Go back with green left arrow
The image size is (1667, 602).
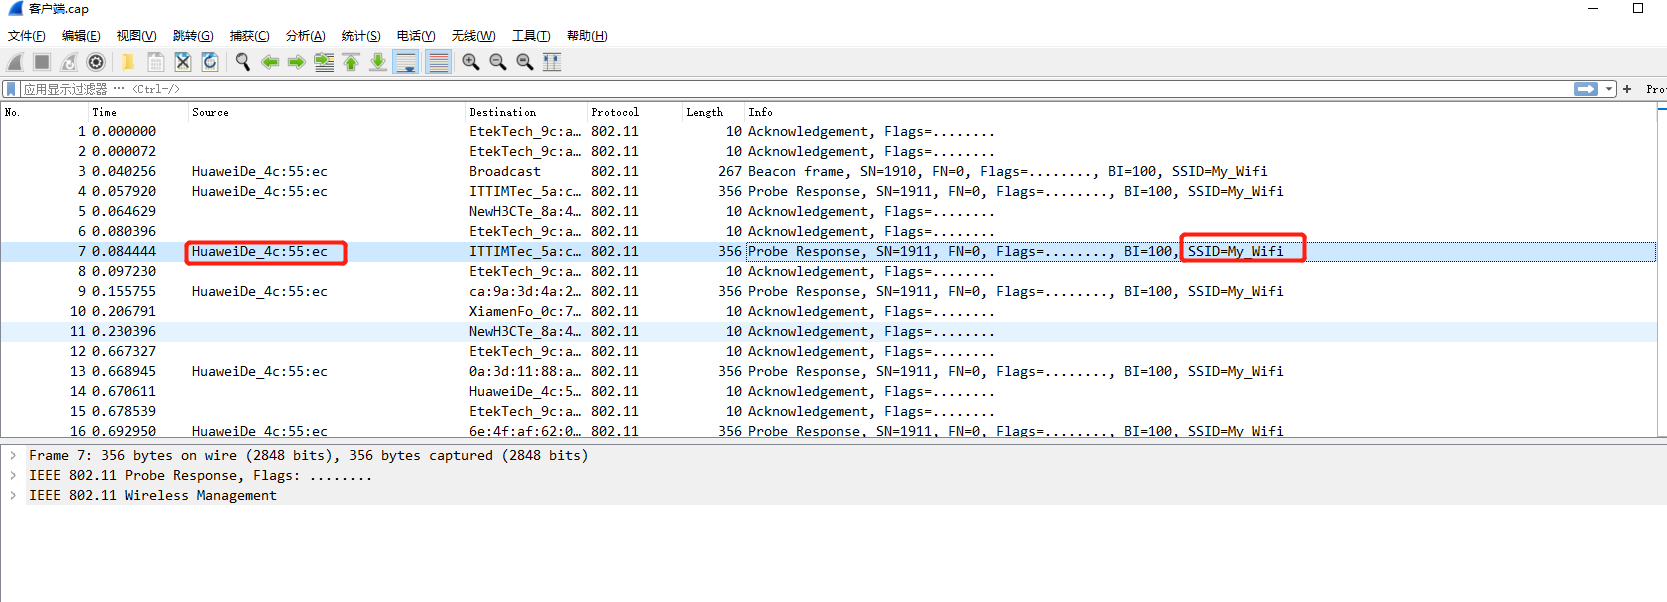click(269, 62)
